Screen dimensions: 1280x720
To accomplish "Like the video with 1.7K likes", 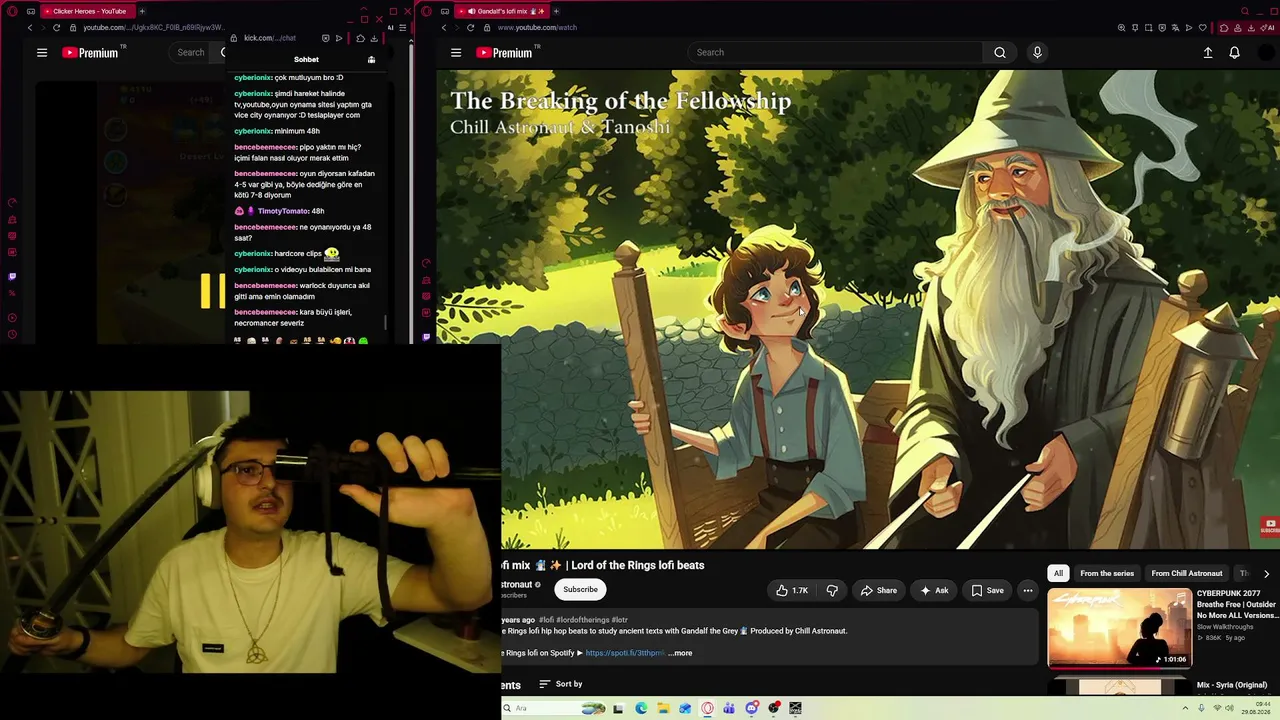I will pos(792,590).
